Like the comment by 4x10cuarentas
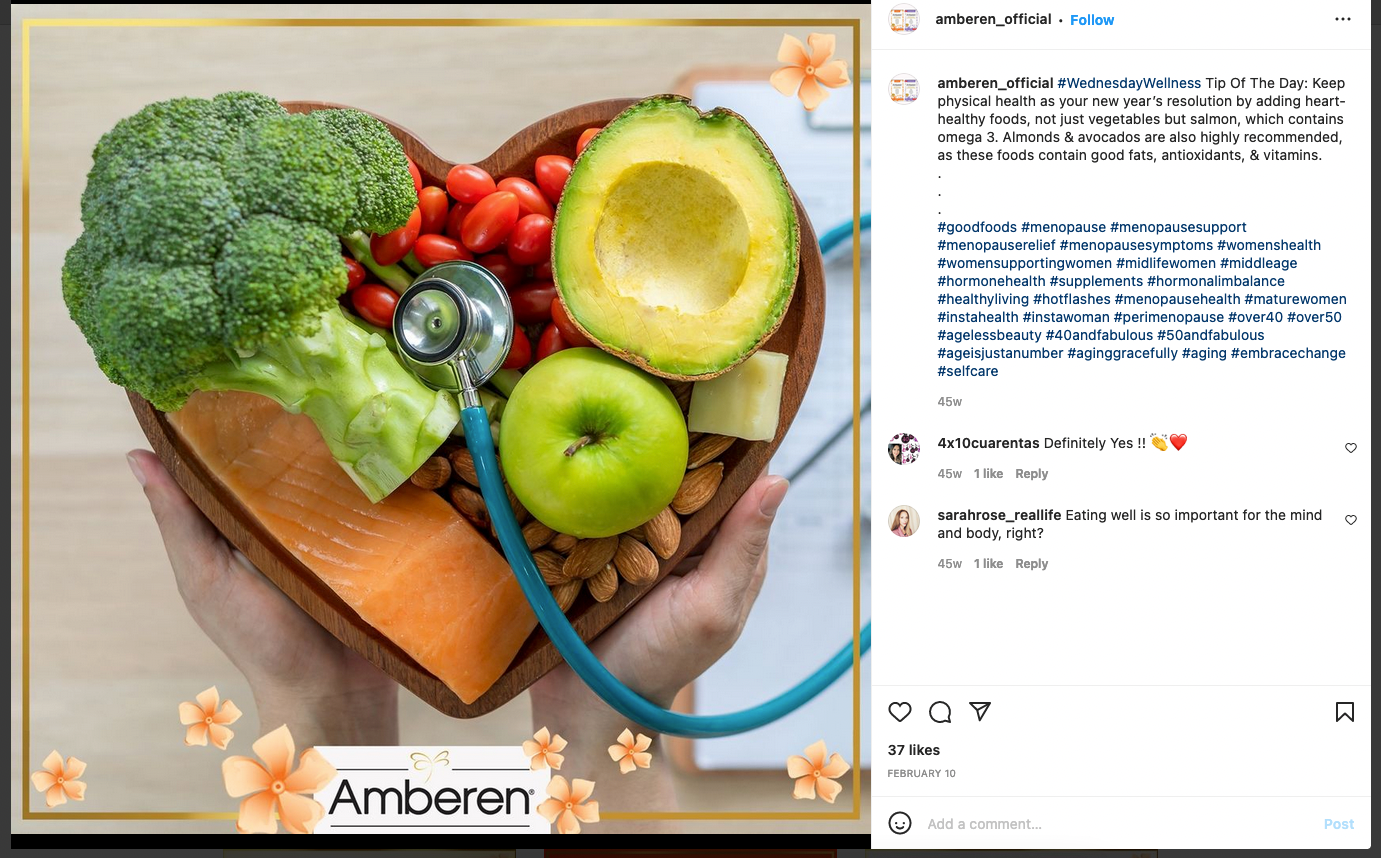 [x=1351, y=448]
